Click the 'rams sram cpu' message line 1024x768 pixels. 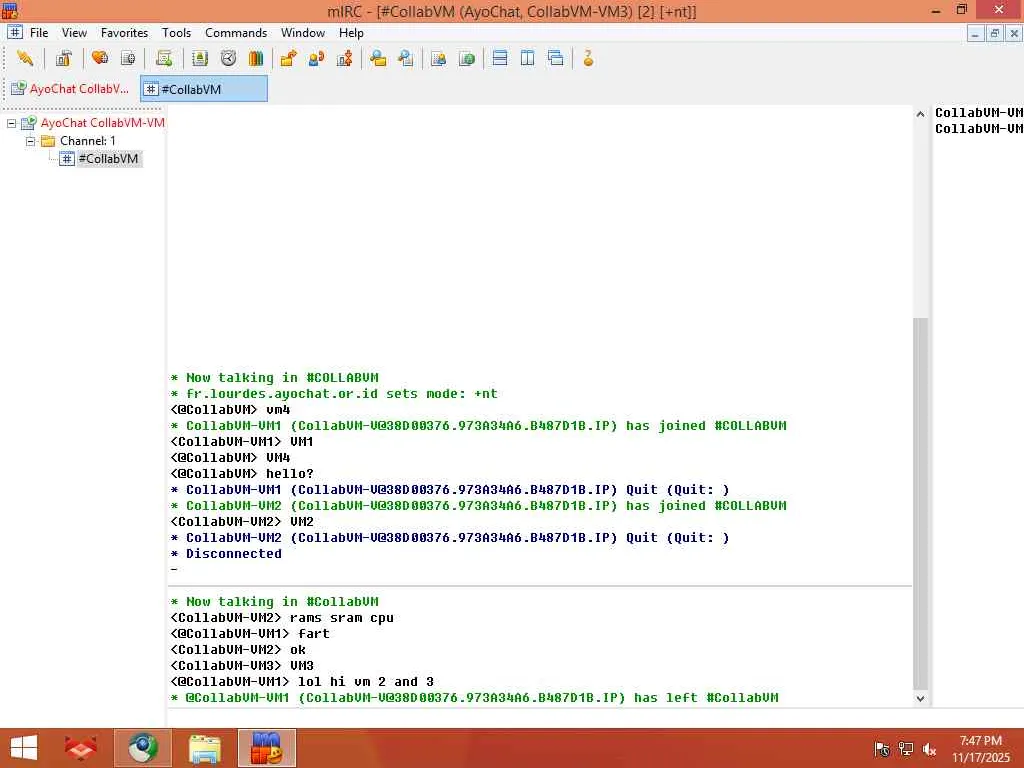coord(281,618)
